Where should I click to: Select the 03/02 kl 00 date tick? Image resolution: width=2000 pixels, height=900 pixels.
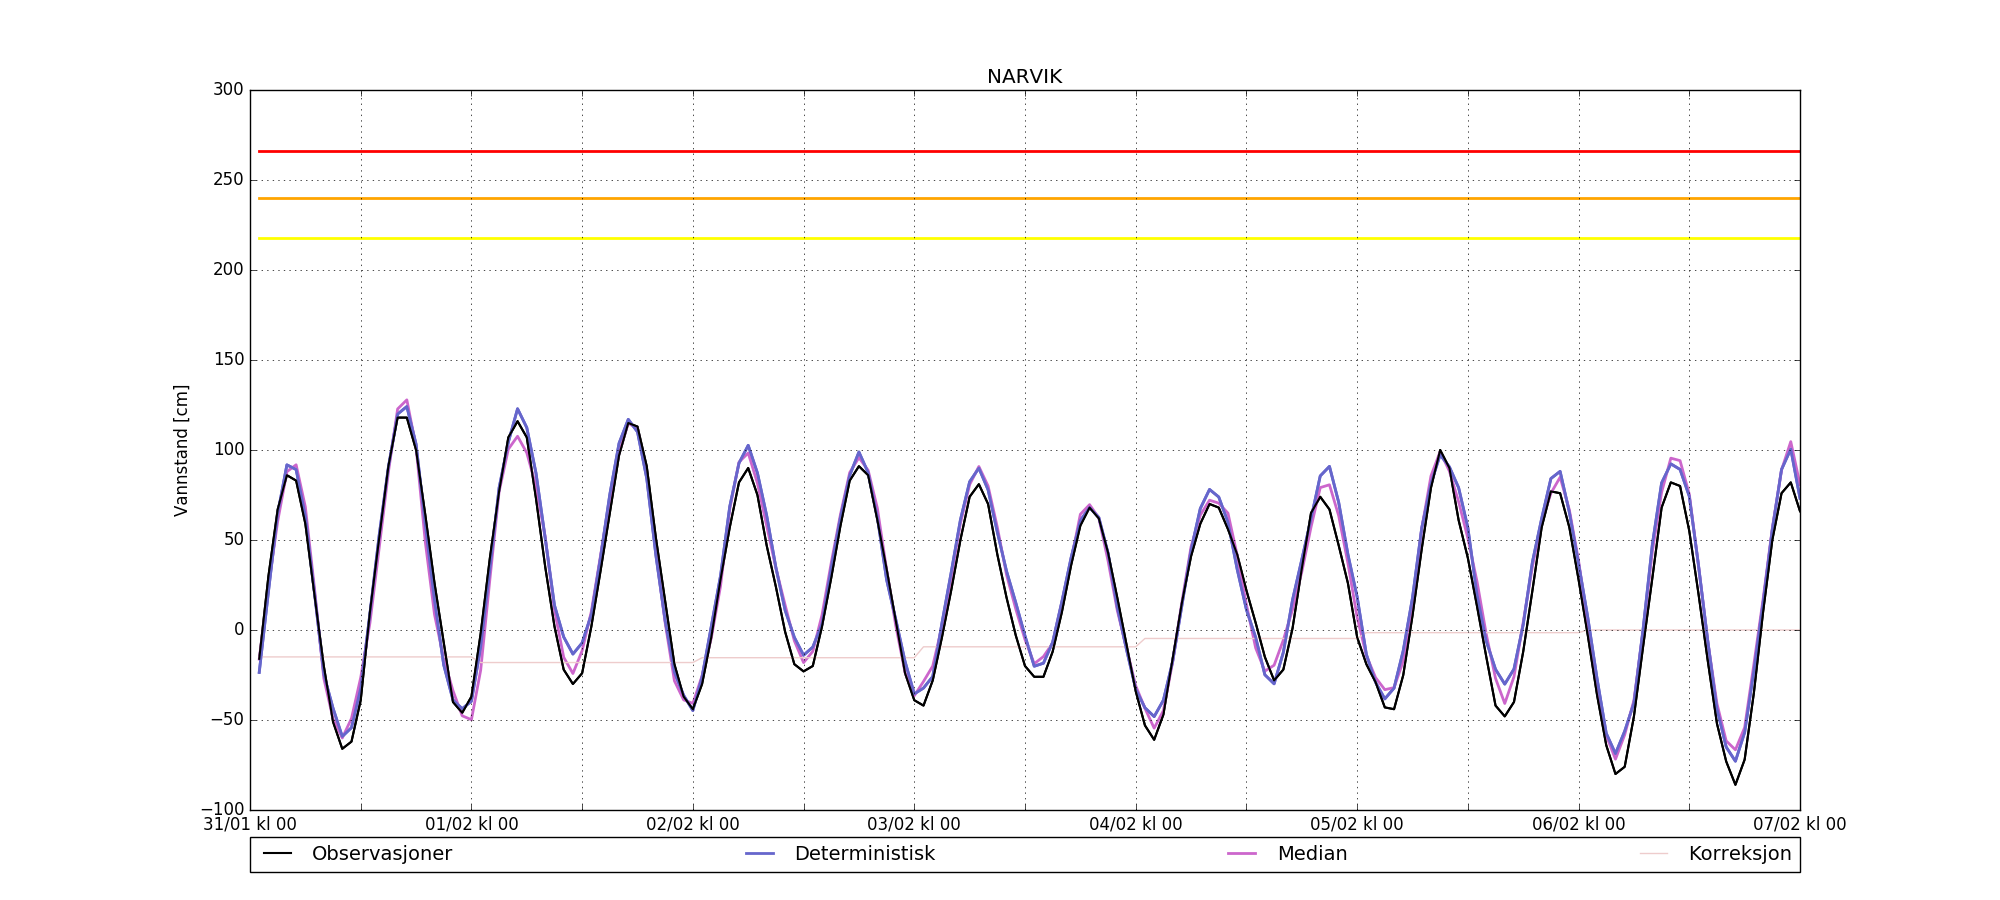coord(914,825)
